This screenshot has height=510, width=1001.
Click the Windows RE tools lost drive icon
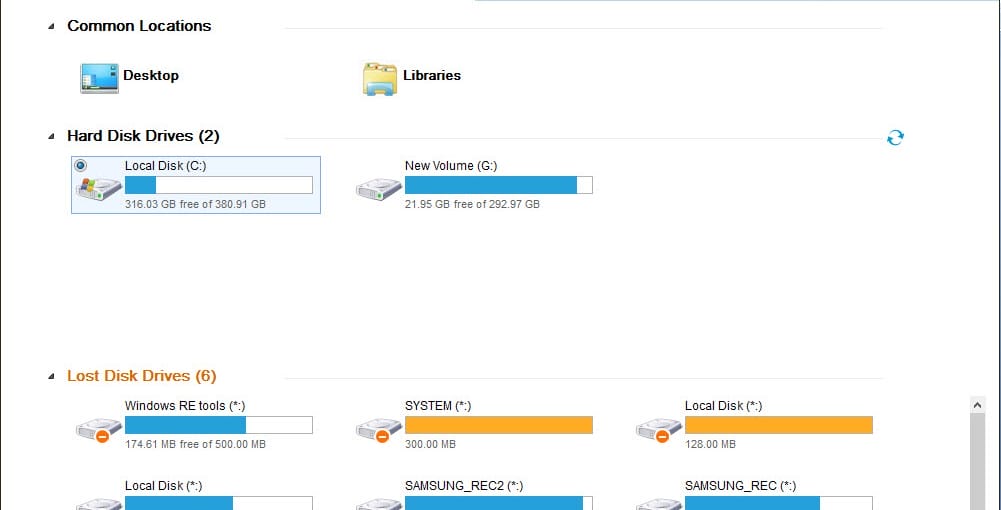[98, 429]
